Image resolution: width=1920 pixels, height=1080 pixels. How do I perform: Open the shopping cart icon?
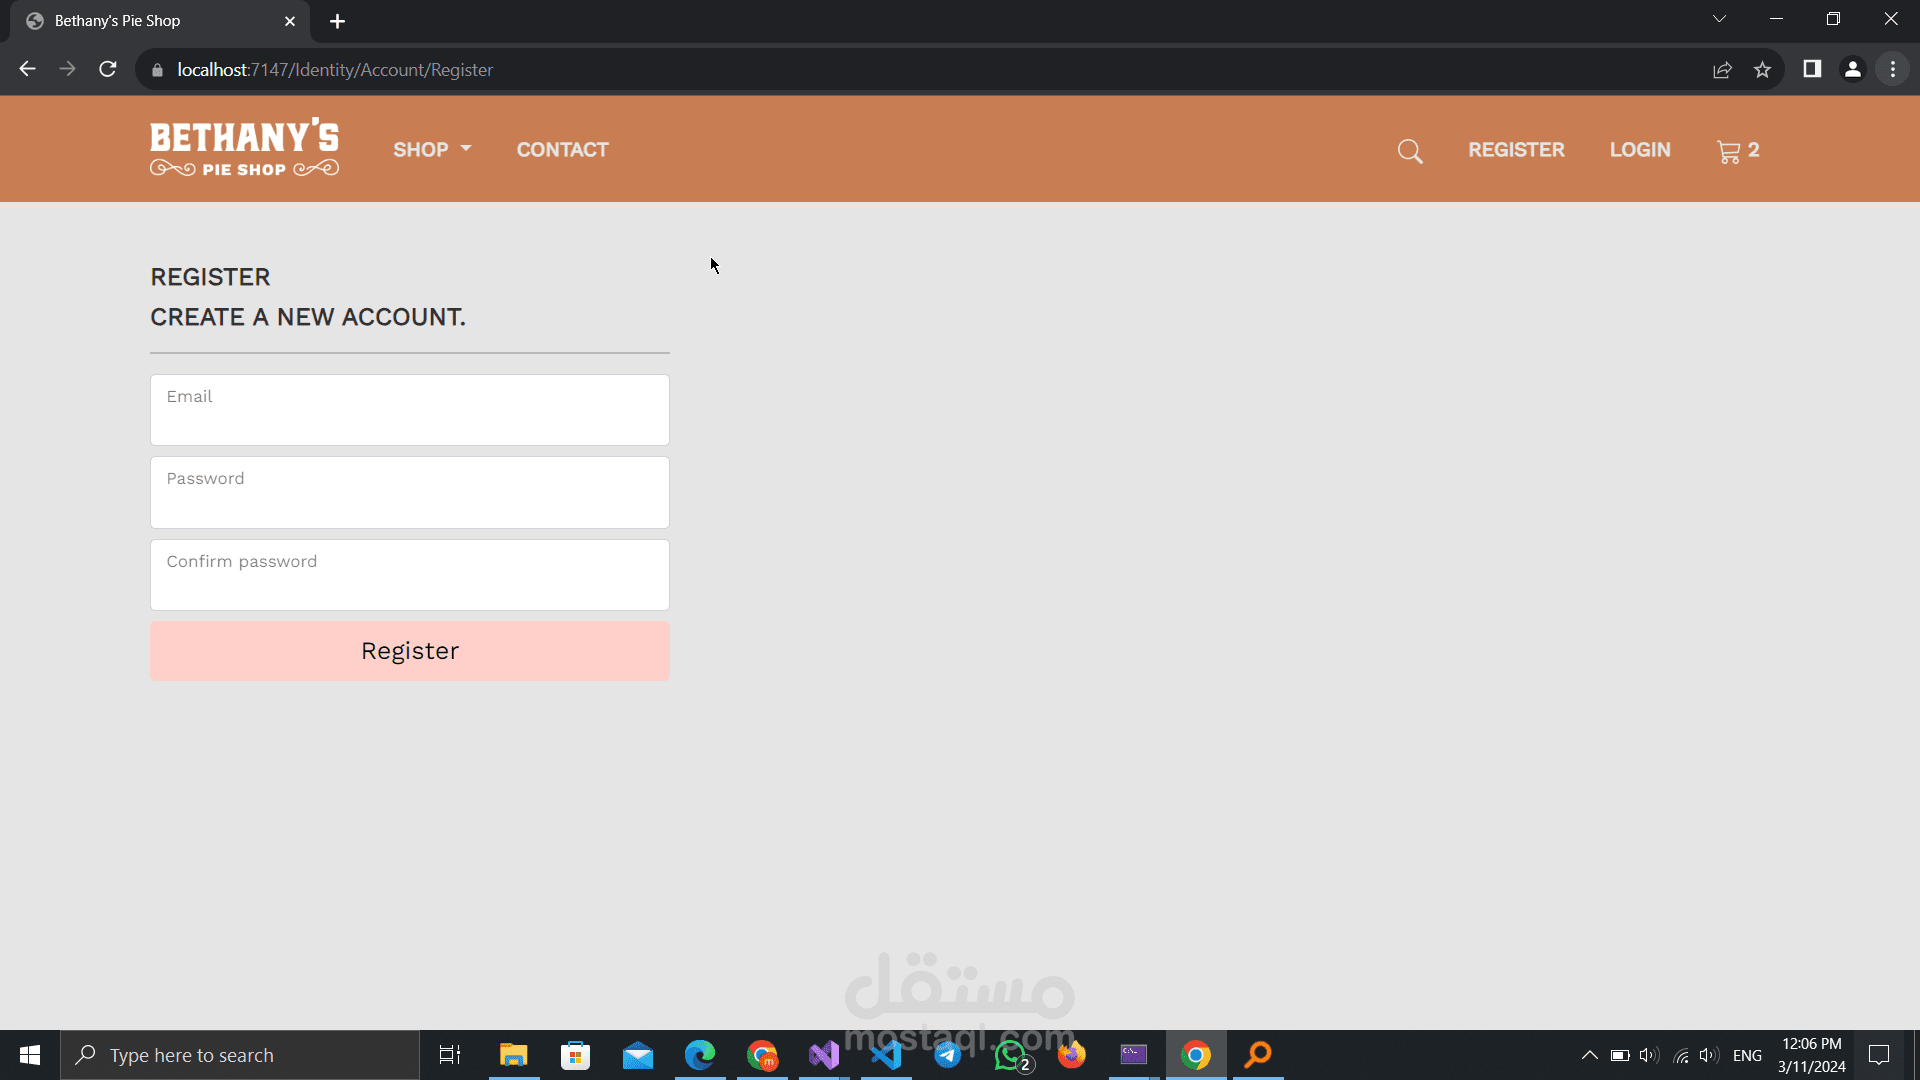(x=1729, y=151)
